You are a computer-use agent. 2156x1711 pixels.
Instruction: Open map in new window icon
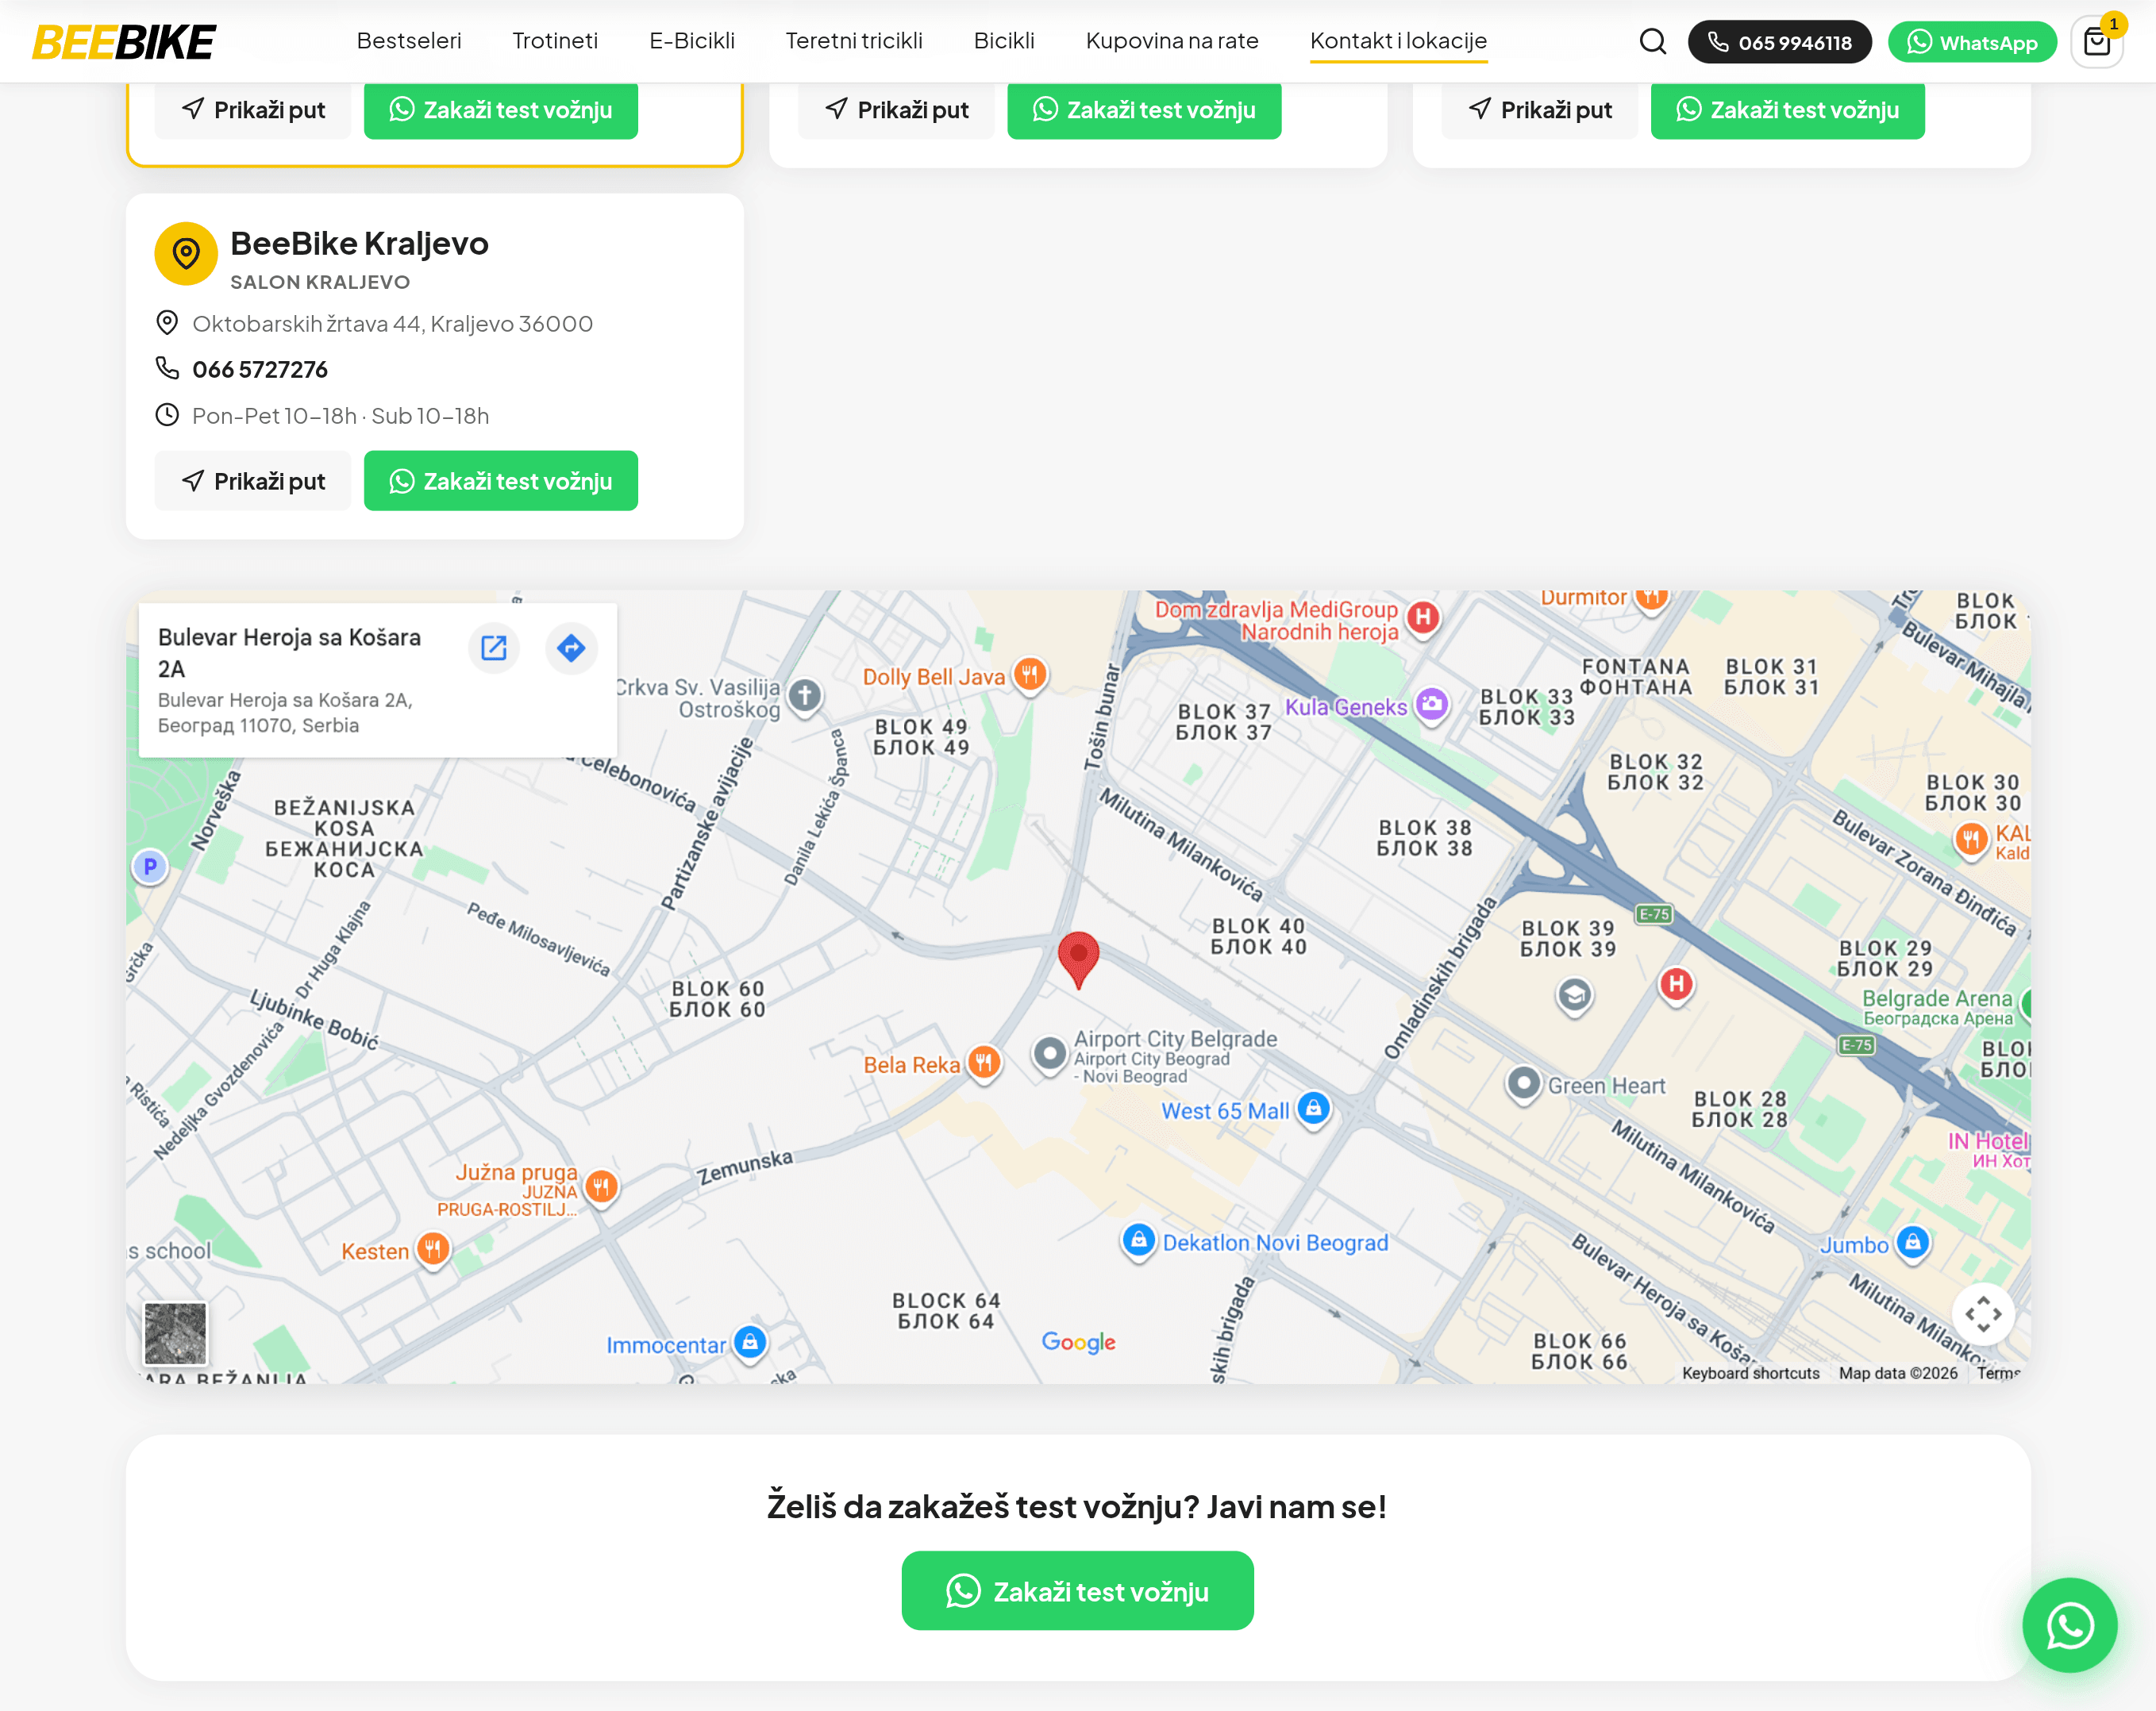(494, 648)
